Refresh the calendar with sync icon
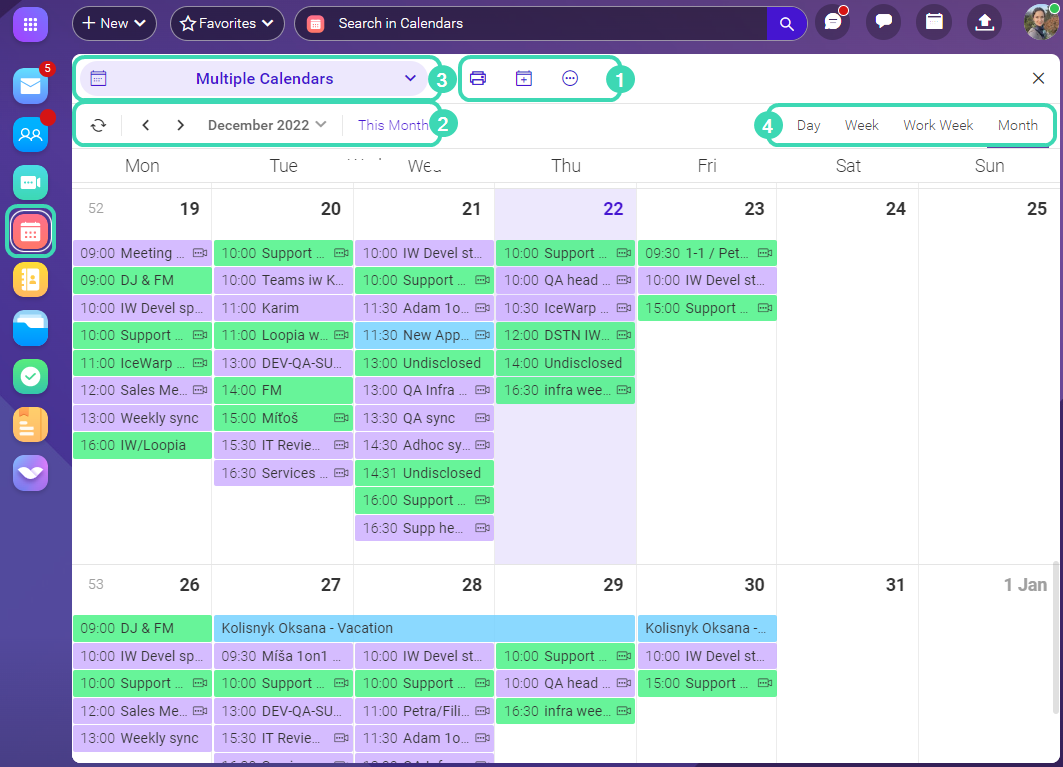 coord(98,125)
